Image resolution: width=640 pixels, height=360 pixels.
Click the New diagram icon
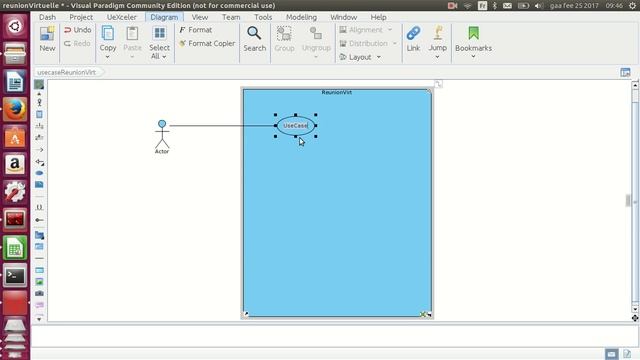[x=47, y=33]
